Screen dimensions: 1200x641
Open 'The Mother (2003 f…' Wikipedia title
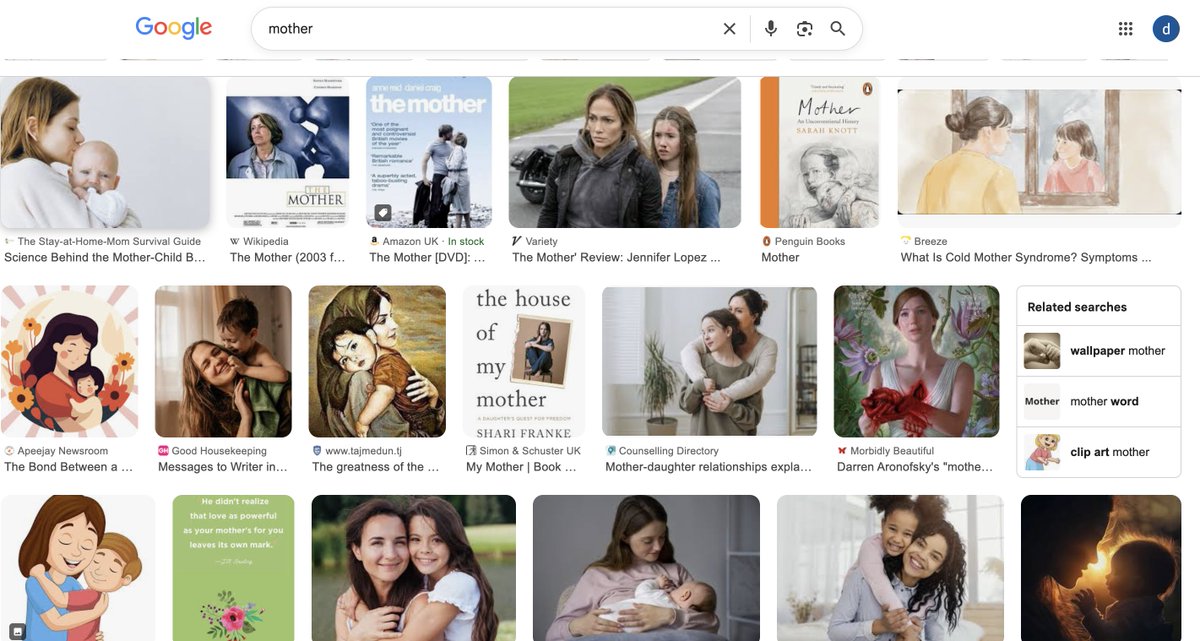tap(288, 257)
